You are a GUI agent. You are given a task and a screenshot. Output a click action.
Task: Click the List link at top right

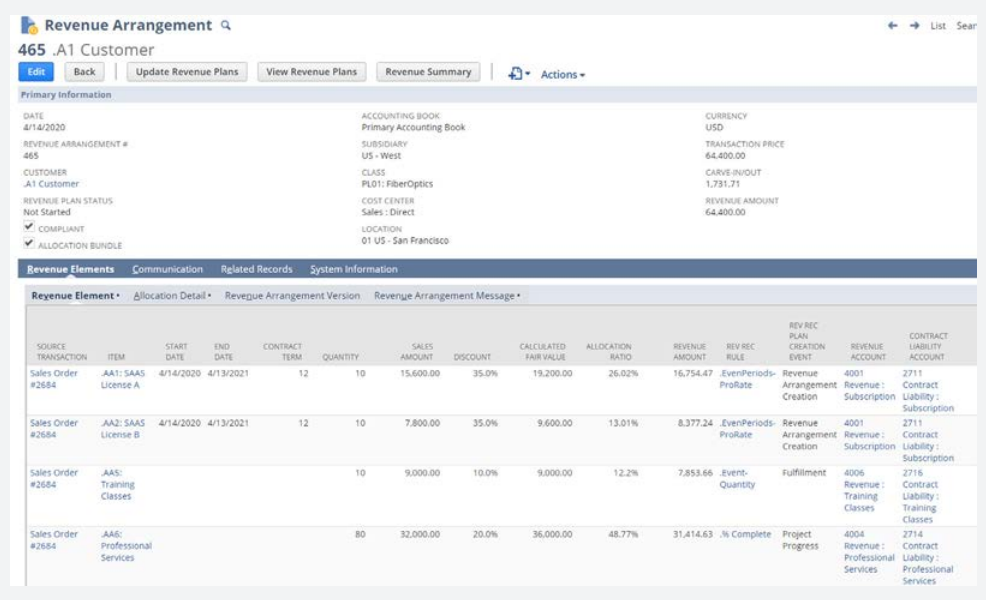(x=938, y=26)
